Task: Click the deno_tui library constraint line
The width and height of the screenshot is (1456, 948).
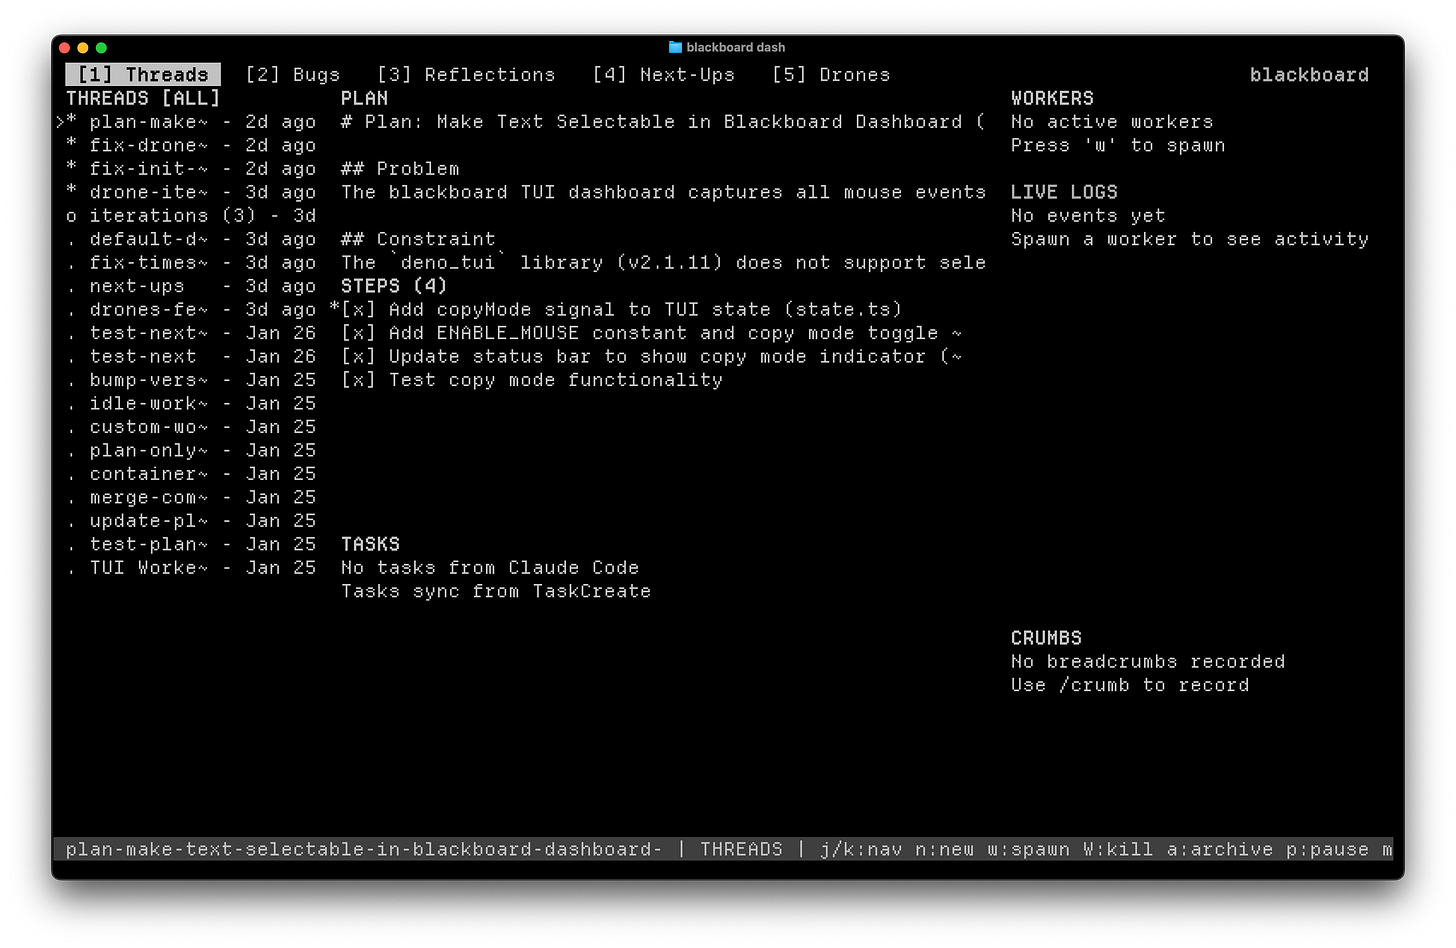Action: tap(663, 263)
